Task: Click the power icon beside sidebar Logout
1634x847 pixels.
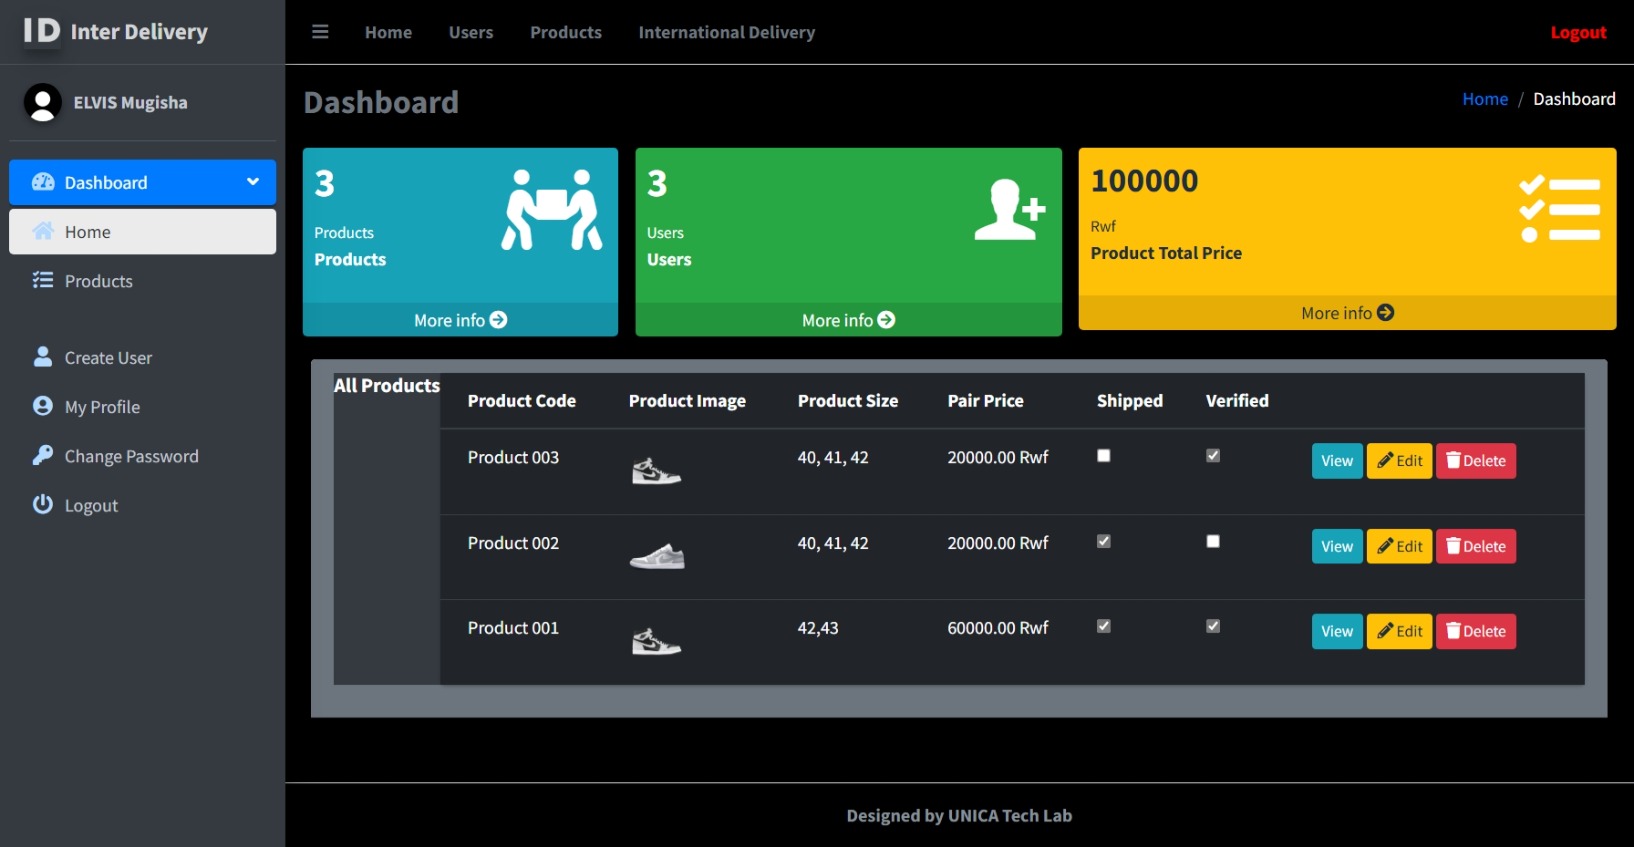Action: point(43,504)
